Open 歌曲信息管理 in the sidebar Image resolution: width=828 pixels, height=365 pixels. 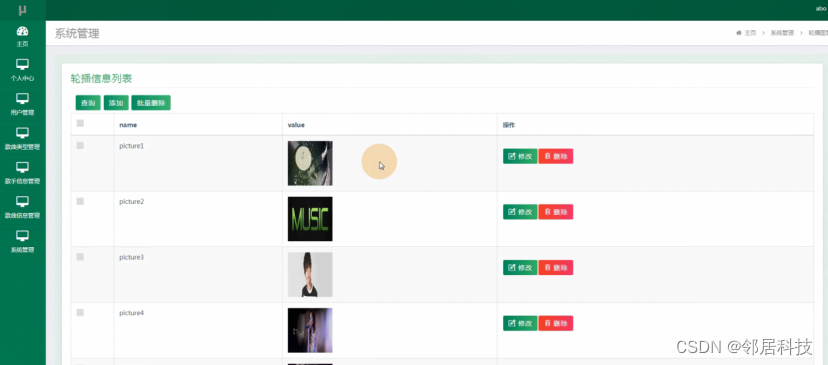(22, 208)
